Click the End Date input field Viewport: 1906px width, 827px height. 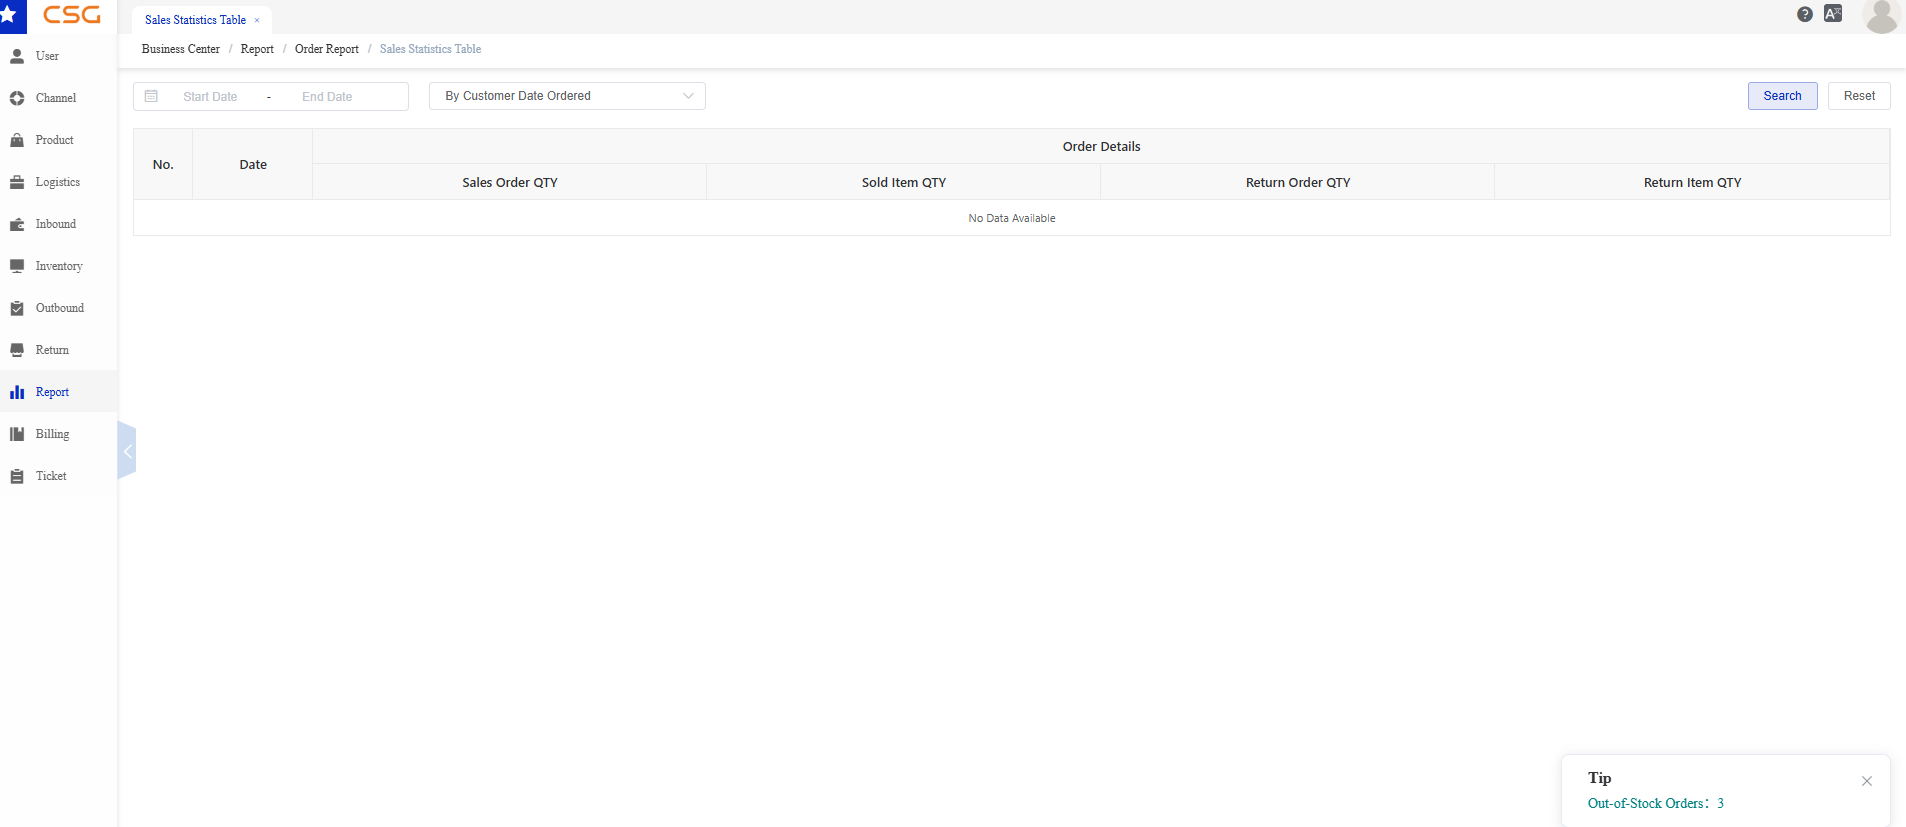click(x=327, y=97)
